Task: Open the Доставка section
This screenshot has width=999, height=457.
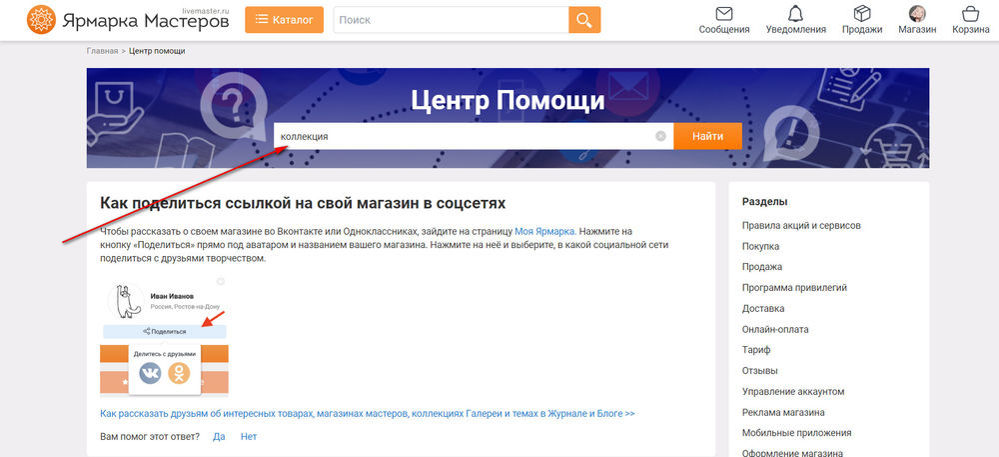Action: click(763, 308)
